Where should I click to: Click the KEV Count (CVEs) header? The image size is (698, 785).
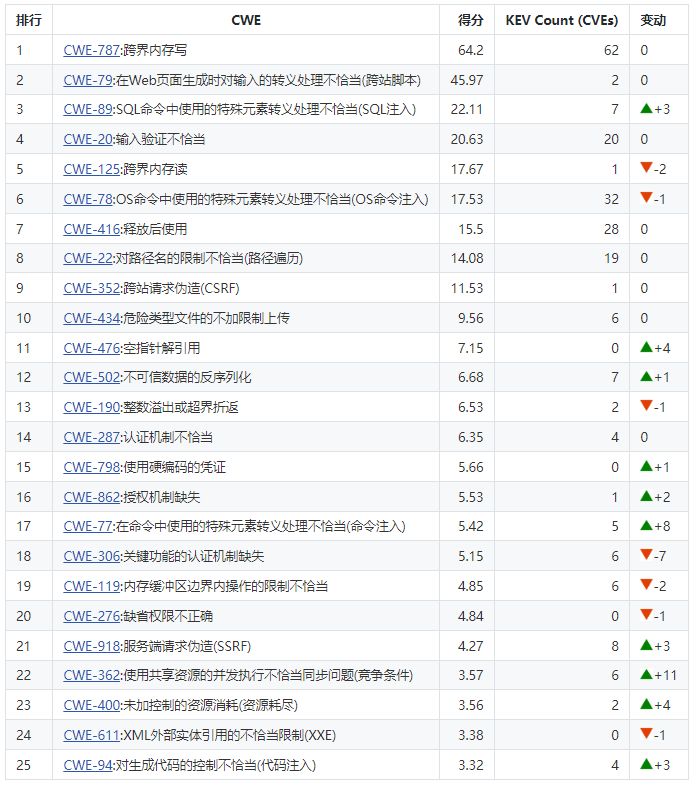coord(562,21)
